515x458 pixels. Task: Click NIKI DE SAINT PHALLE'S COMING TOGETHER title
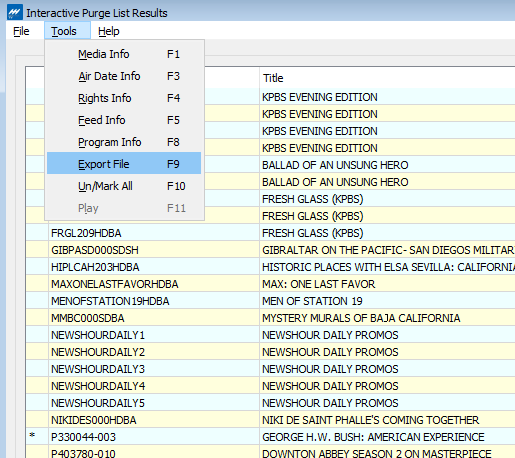coord(370,420)
